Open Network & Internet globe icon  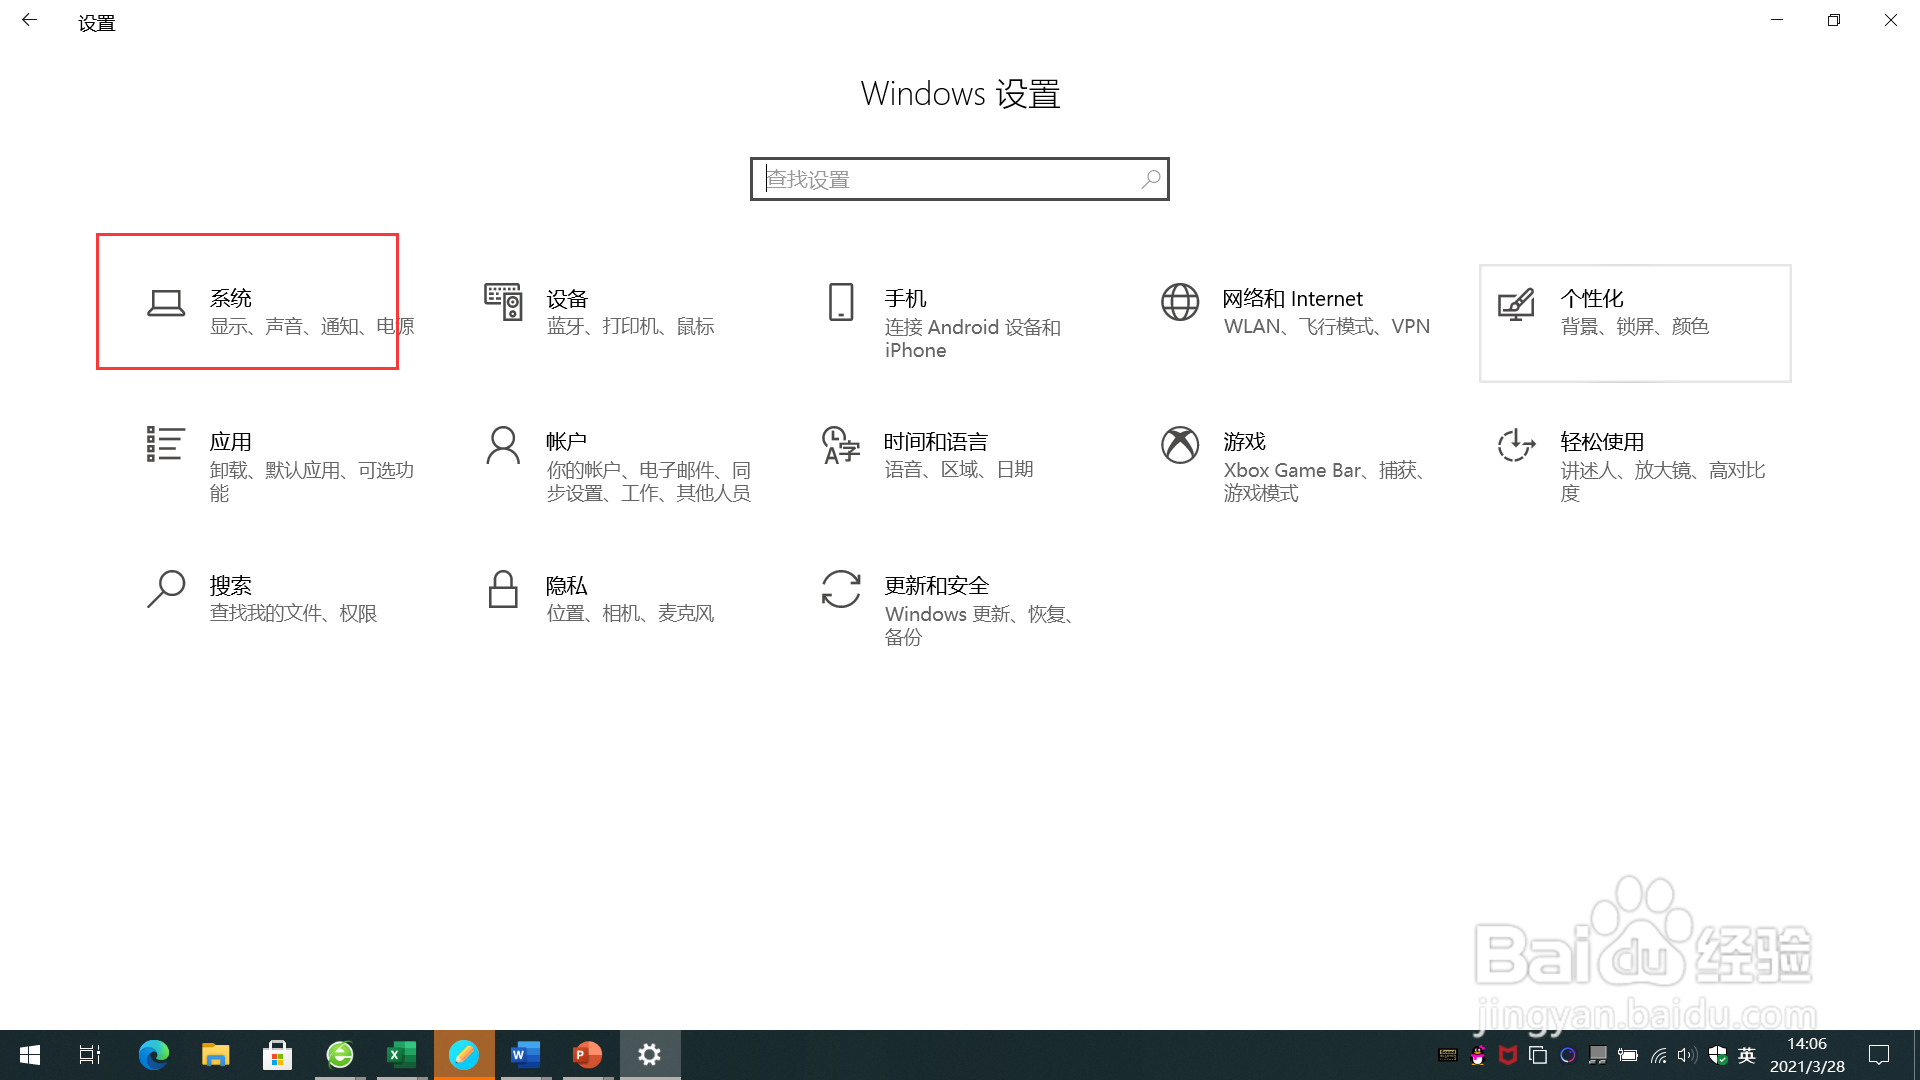(x=1180, y=302)
